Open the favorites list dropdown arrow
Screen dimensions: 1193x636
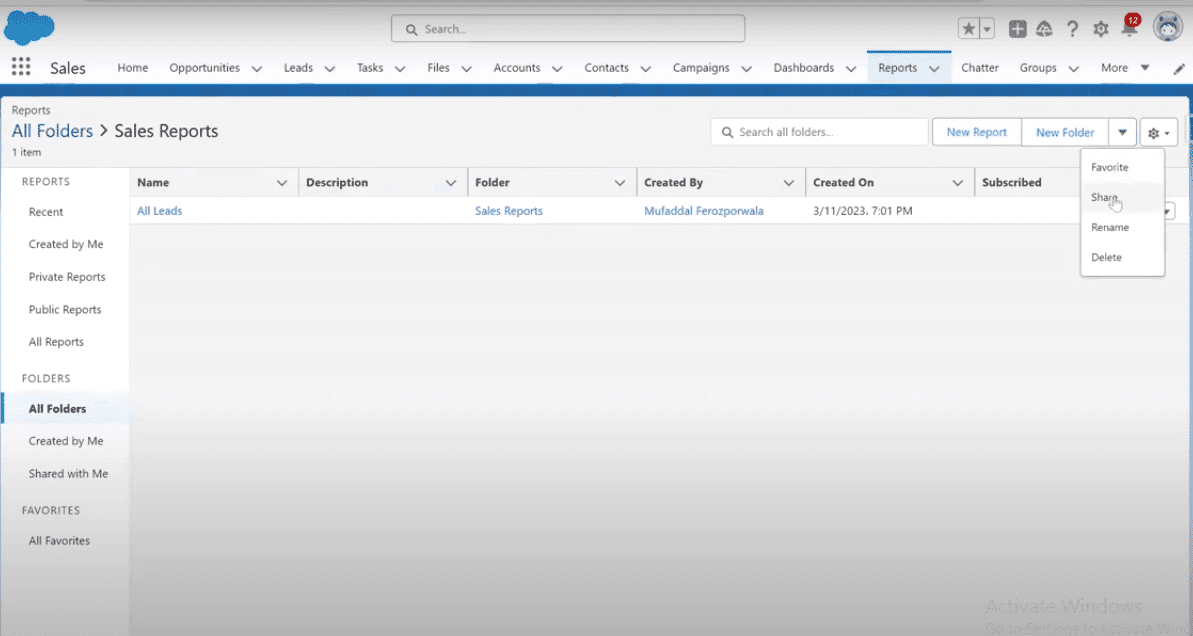click(987, 29)
